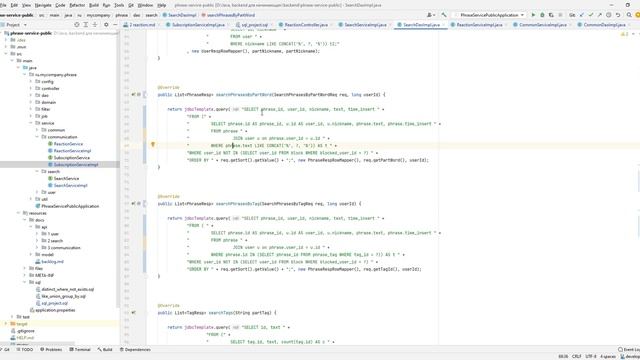Open the Problems tool window
Image resolution: width=640 pixels, height=360 pixels.
pyautogui.click(x=51, y=349)
